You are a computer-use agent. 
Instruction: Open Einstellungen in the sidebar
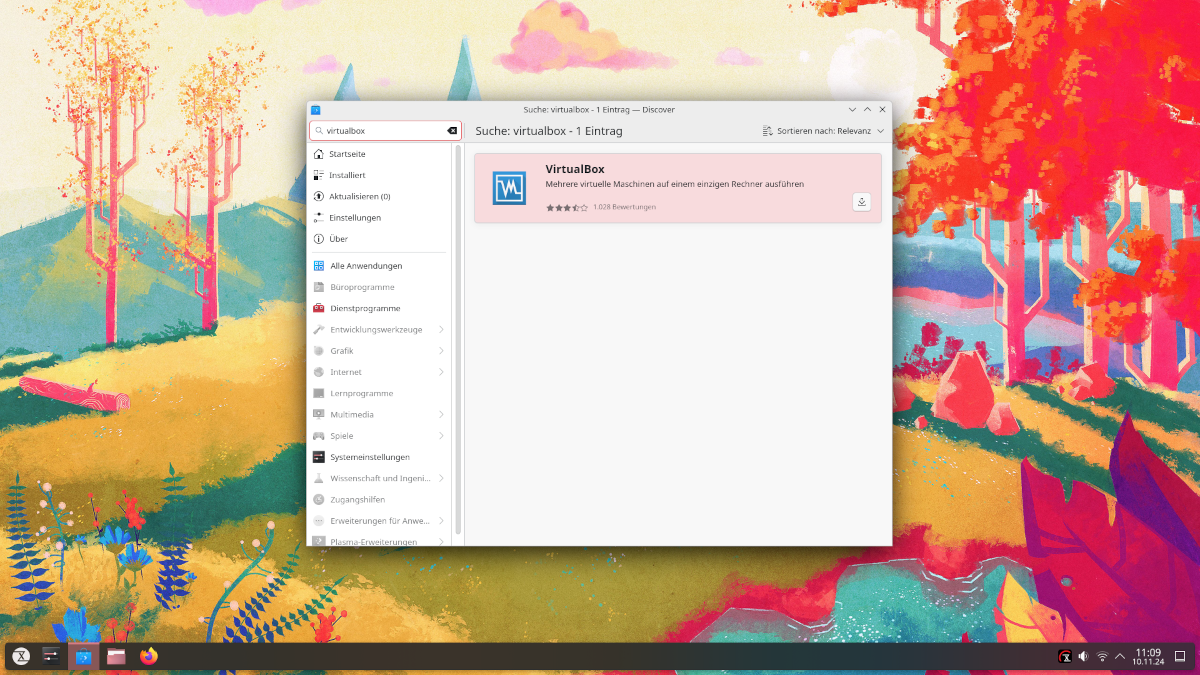[x=380, y=218]
